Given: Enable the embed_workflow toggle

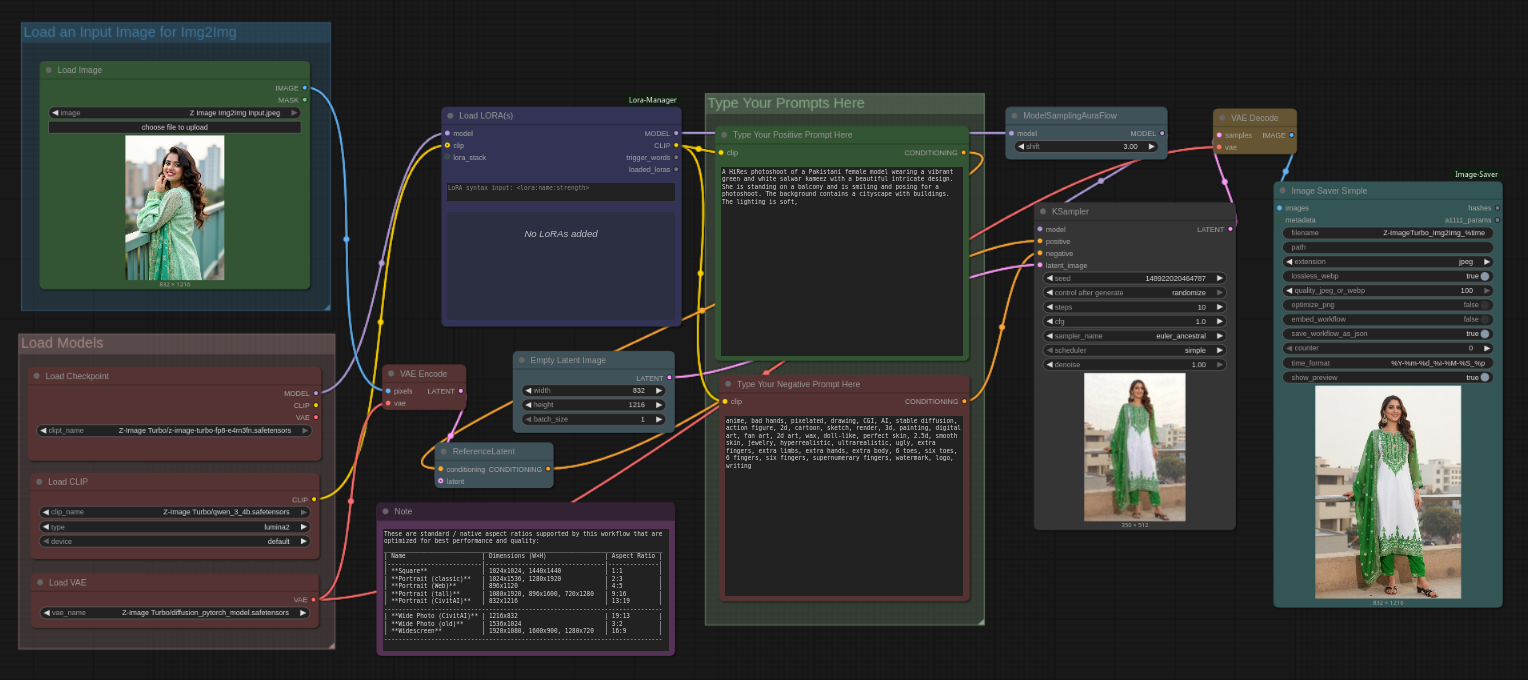Looking at the screenshot, I should point(1485,319).
